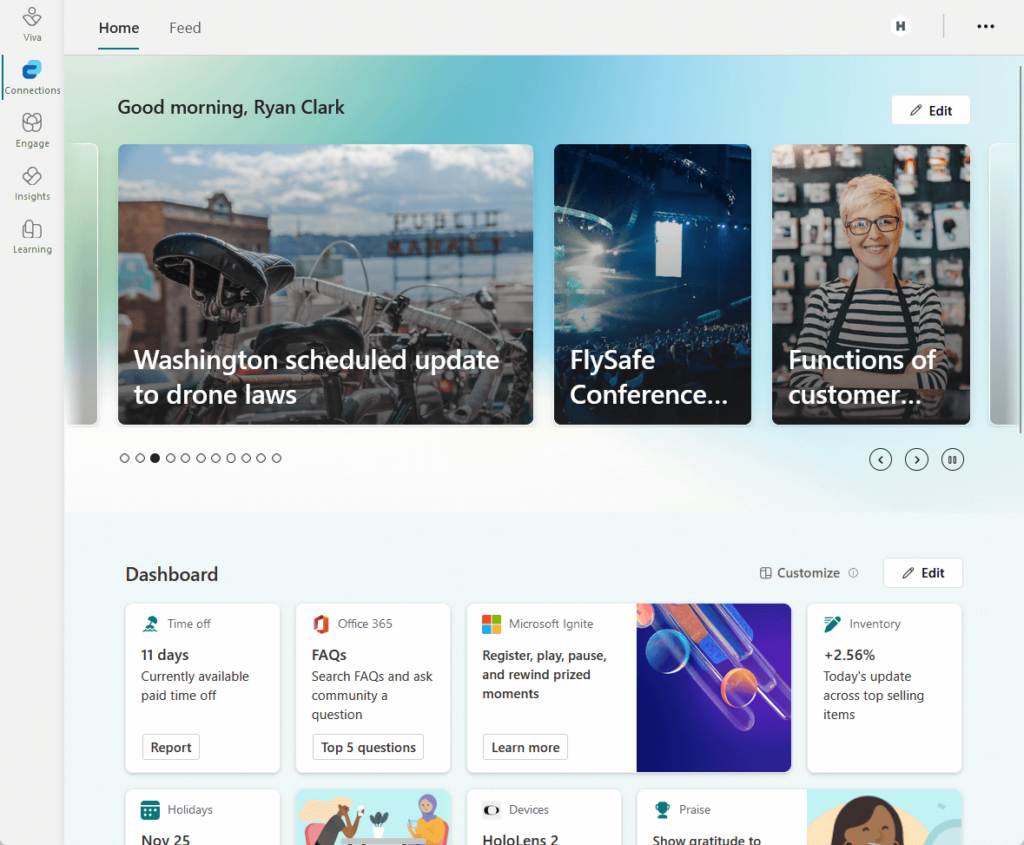Open the Insights app in the sidebar
This screenshot has width=1024, height=845.
tap(32, 183)
